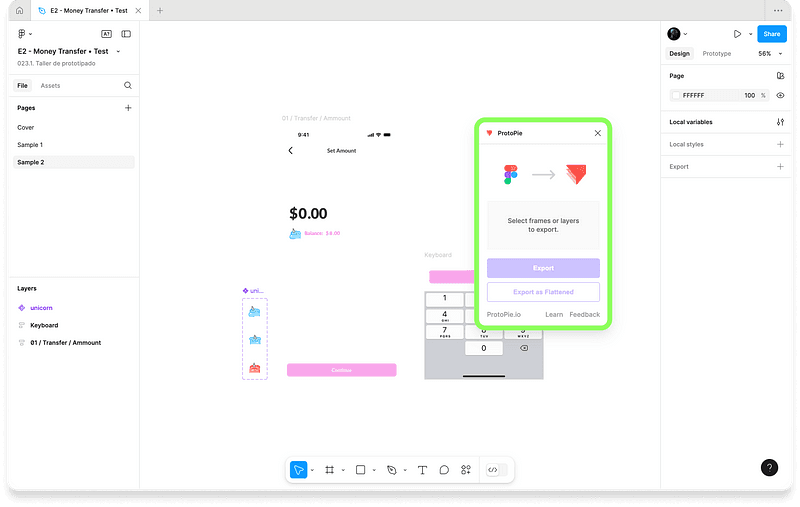Screen dimensions: 800x507
Task: Toggle the sidebar panel layout icon
Action: [x=126, y=34]
